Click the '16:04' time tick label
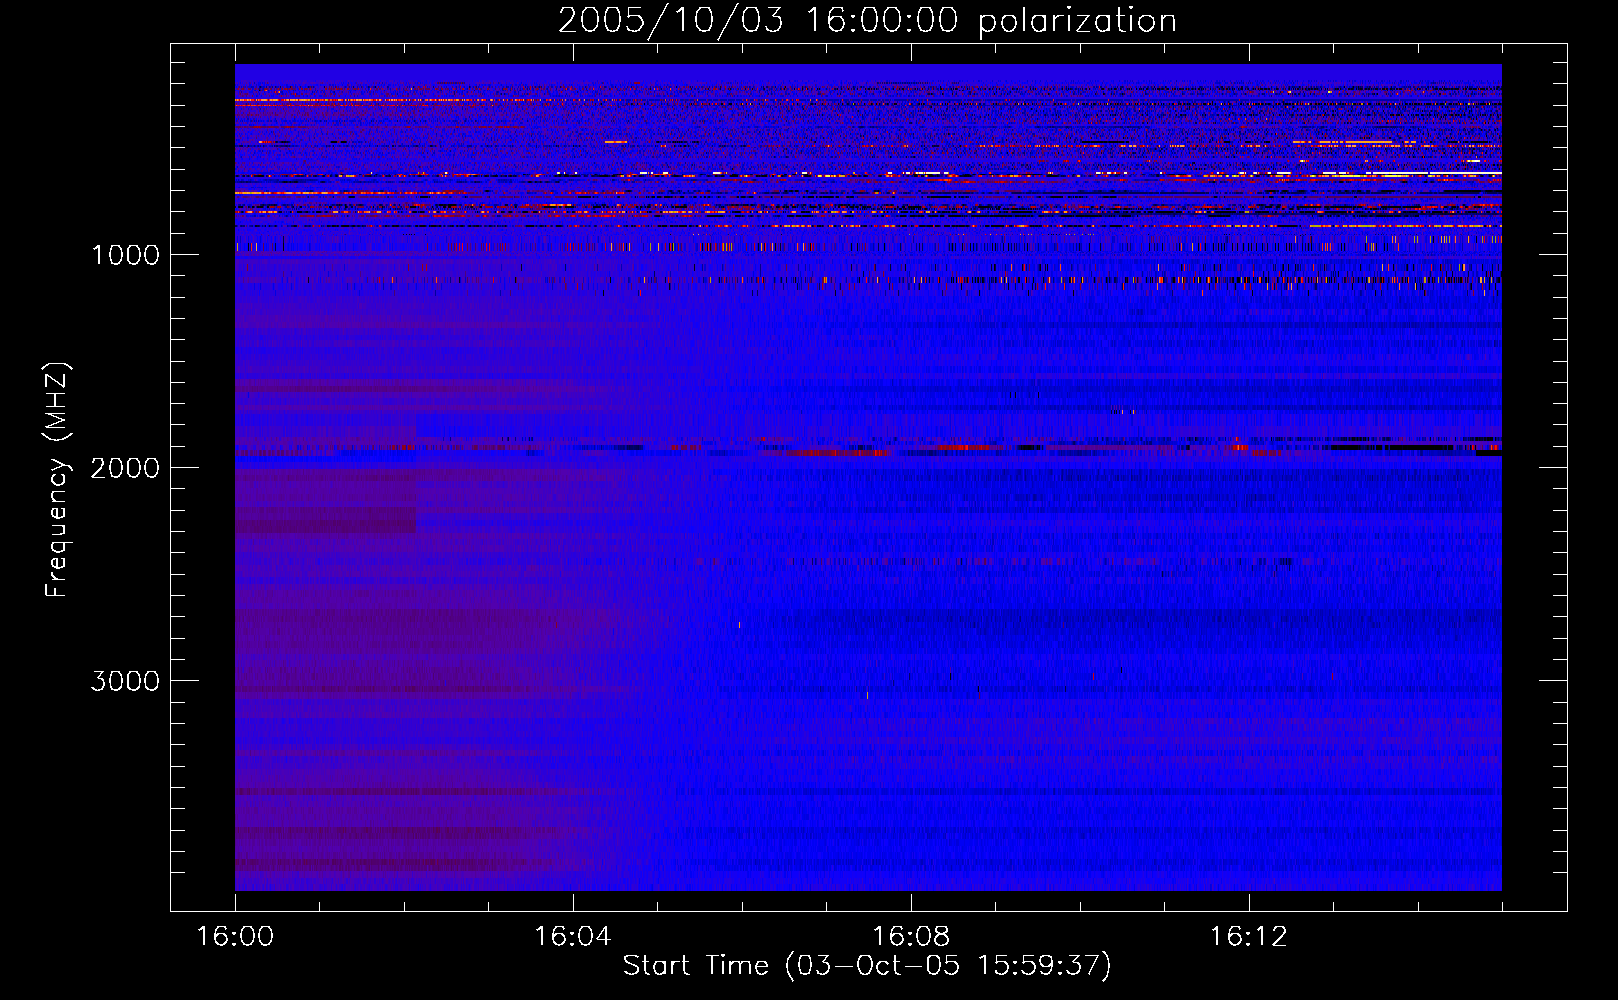The width and height of the screenshot is (1618, 1000). [x=573, y=937]
